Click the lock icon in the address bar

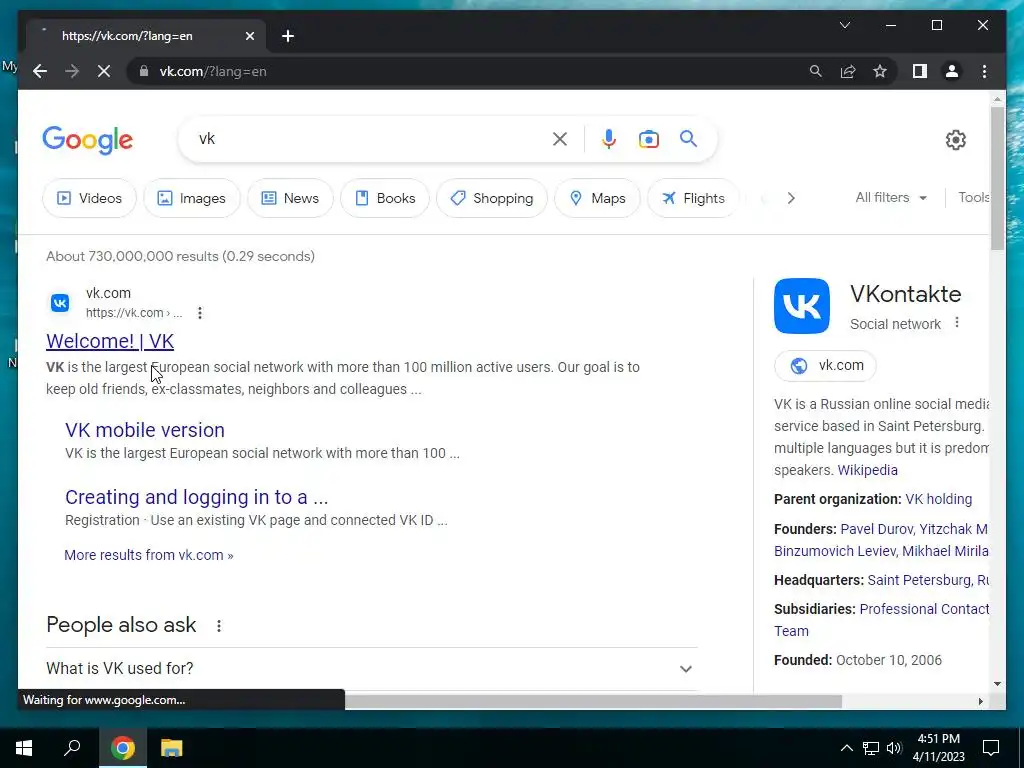pos(144,71)
